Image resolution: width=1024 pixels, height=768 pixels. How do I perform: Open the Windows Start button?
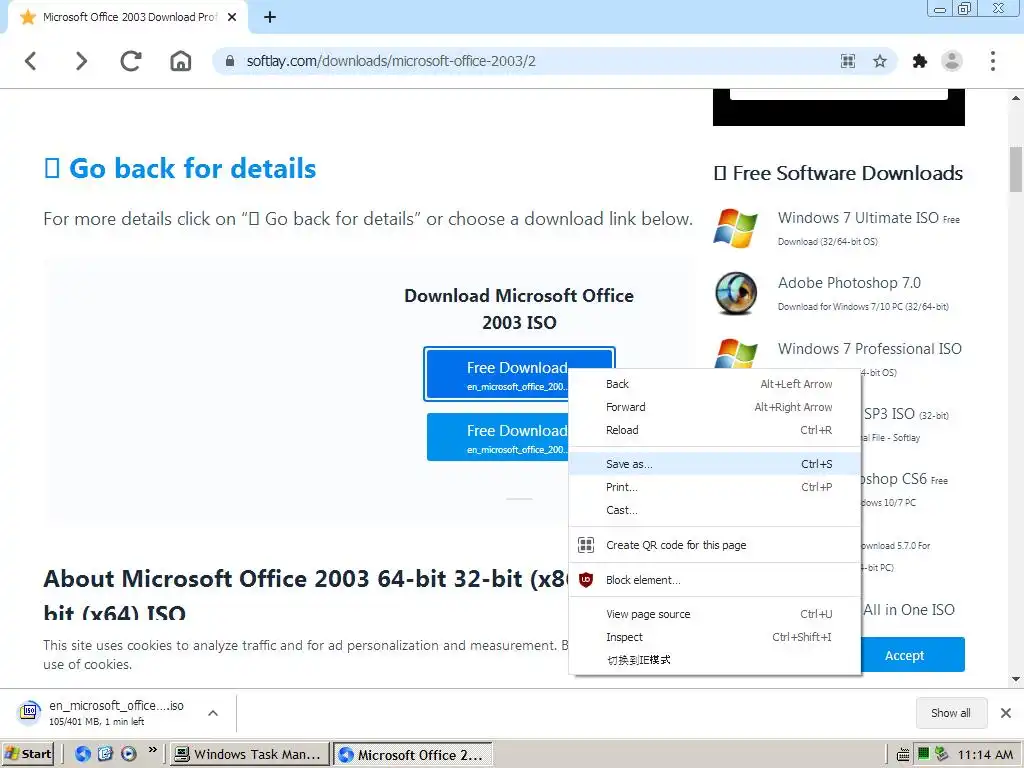[x=27, y=754]
